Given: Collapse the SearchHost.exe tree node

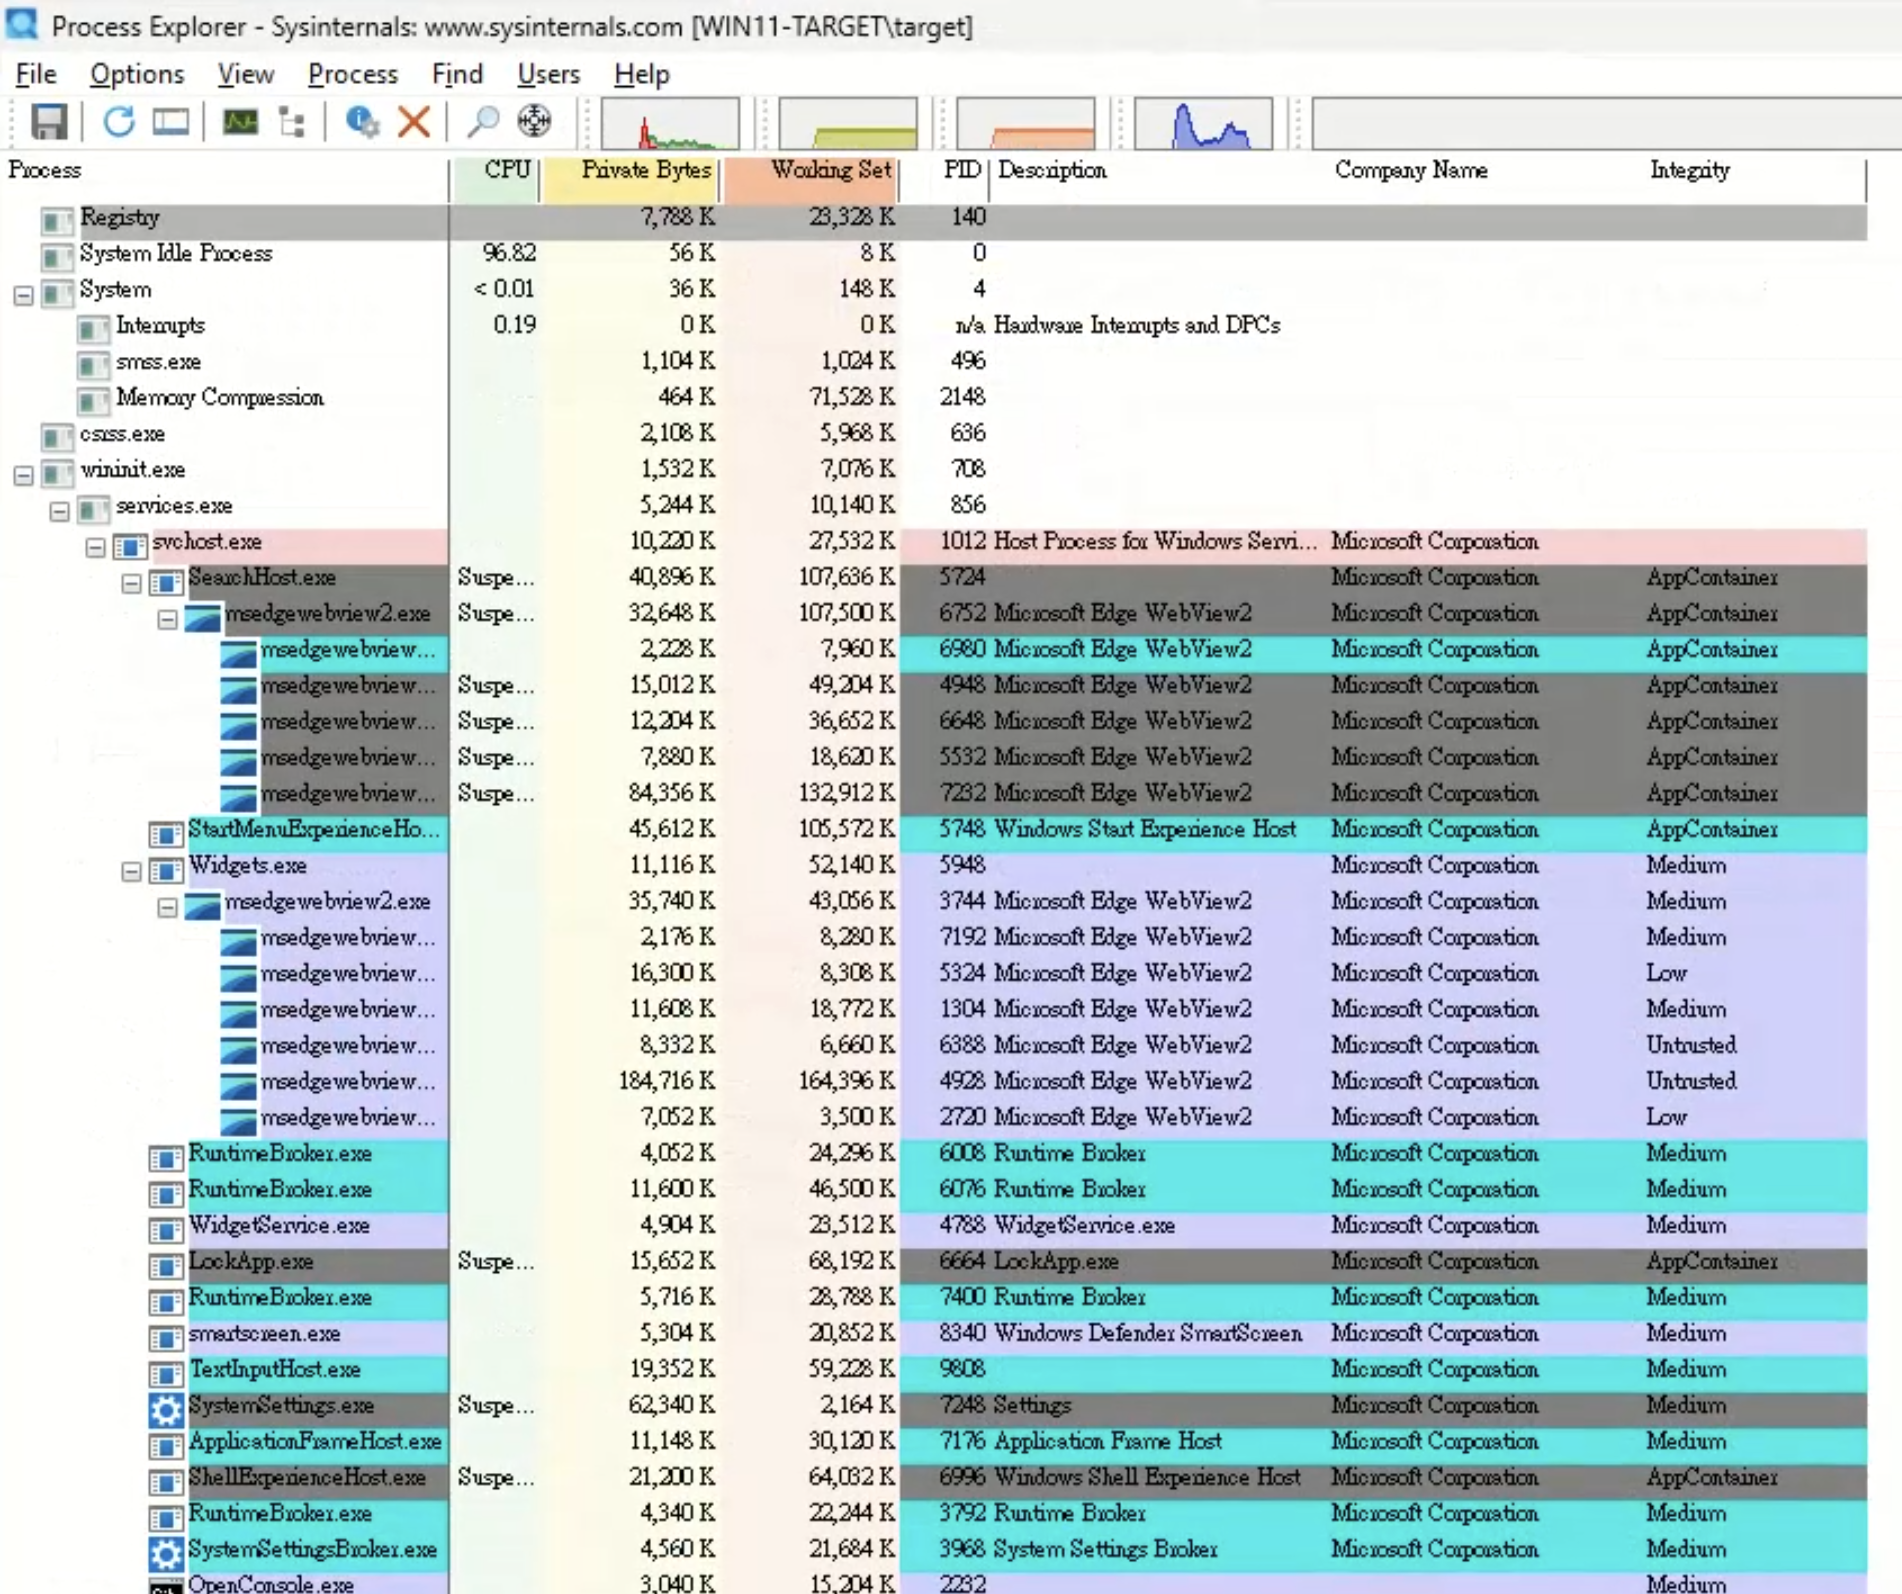Looking at the screenshot, I should pyautogui.click(x=131, y=583).
